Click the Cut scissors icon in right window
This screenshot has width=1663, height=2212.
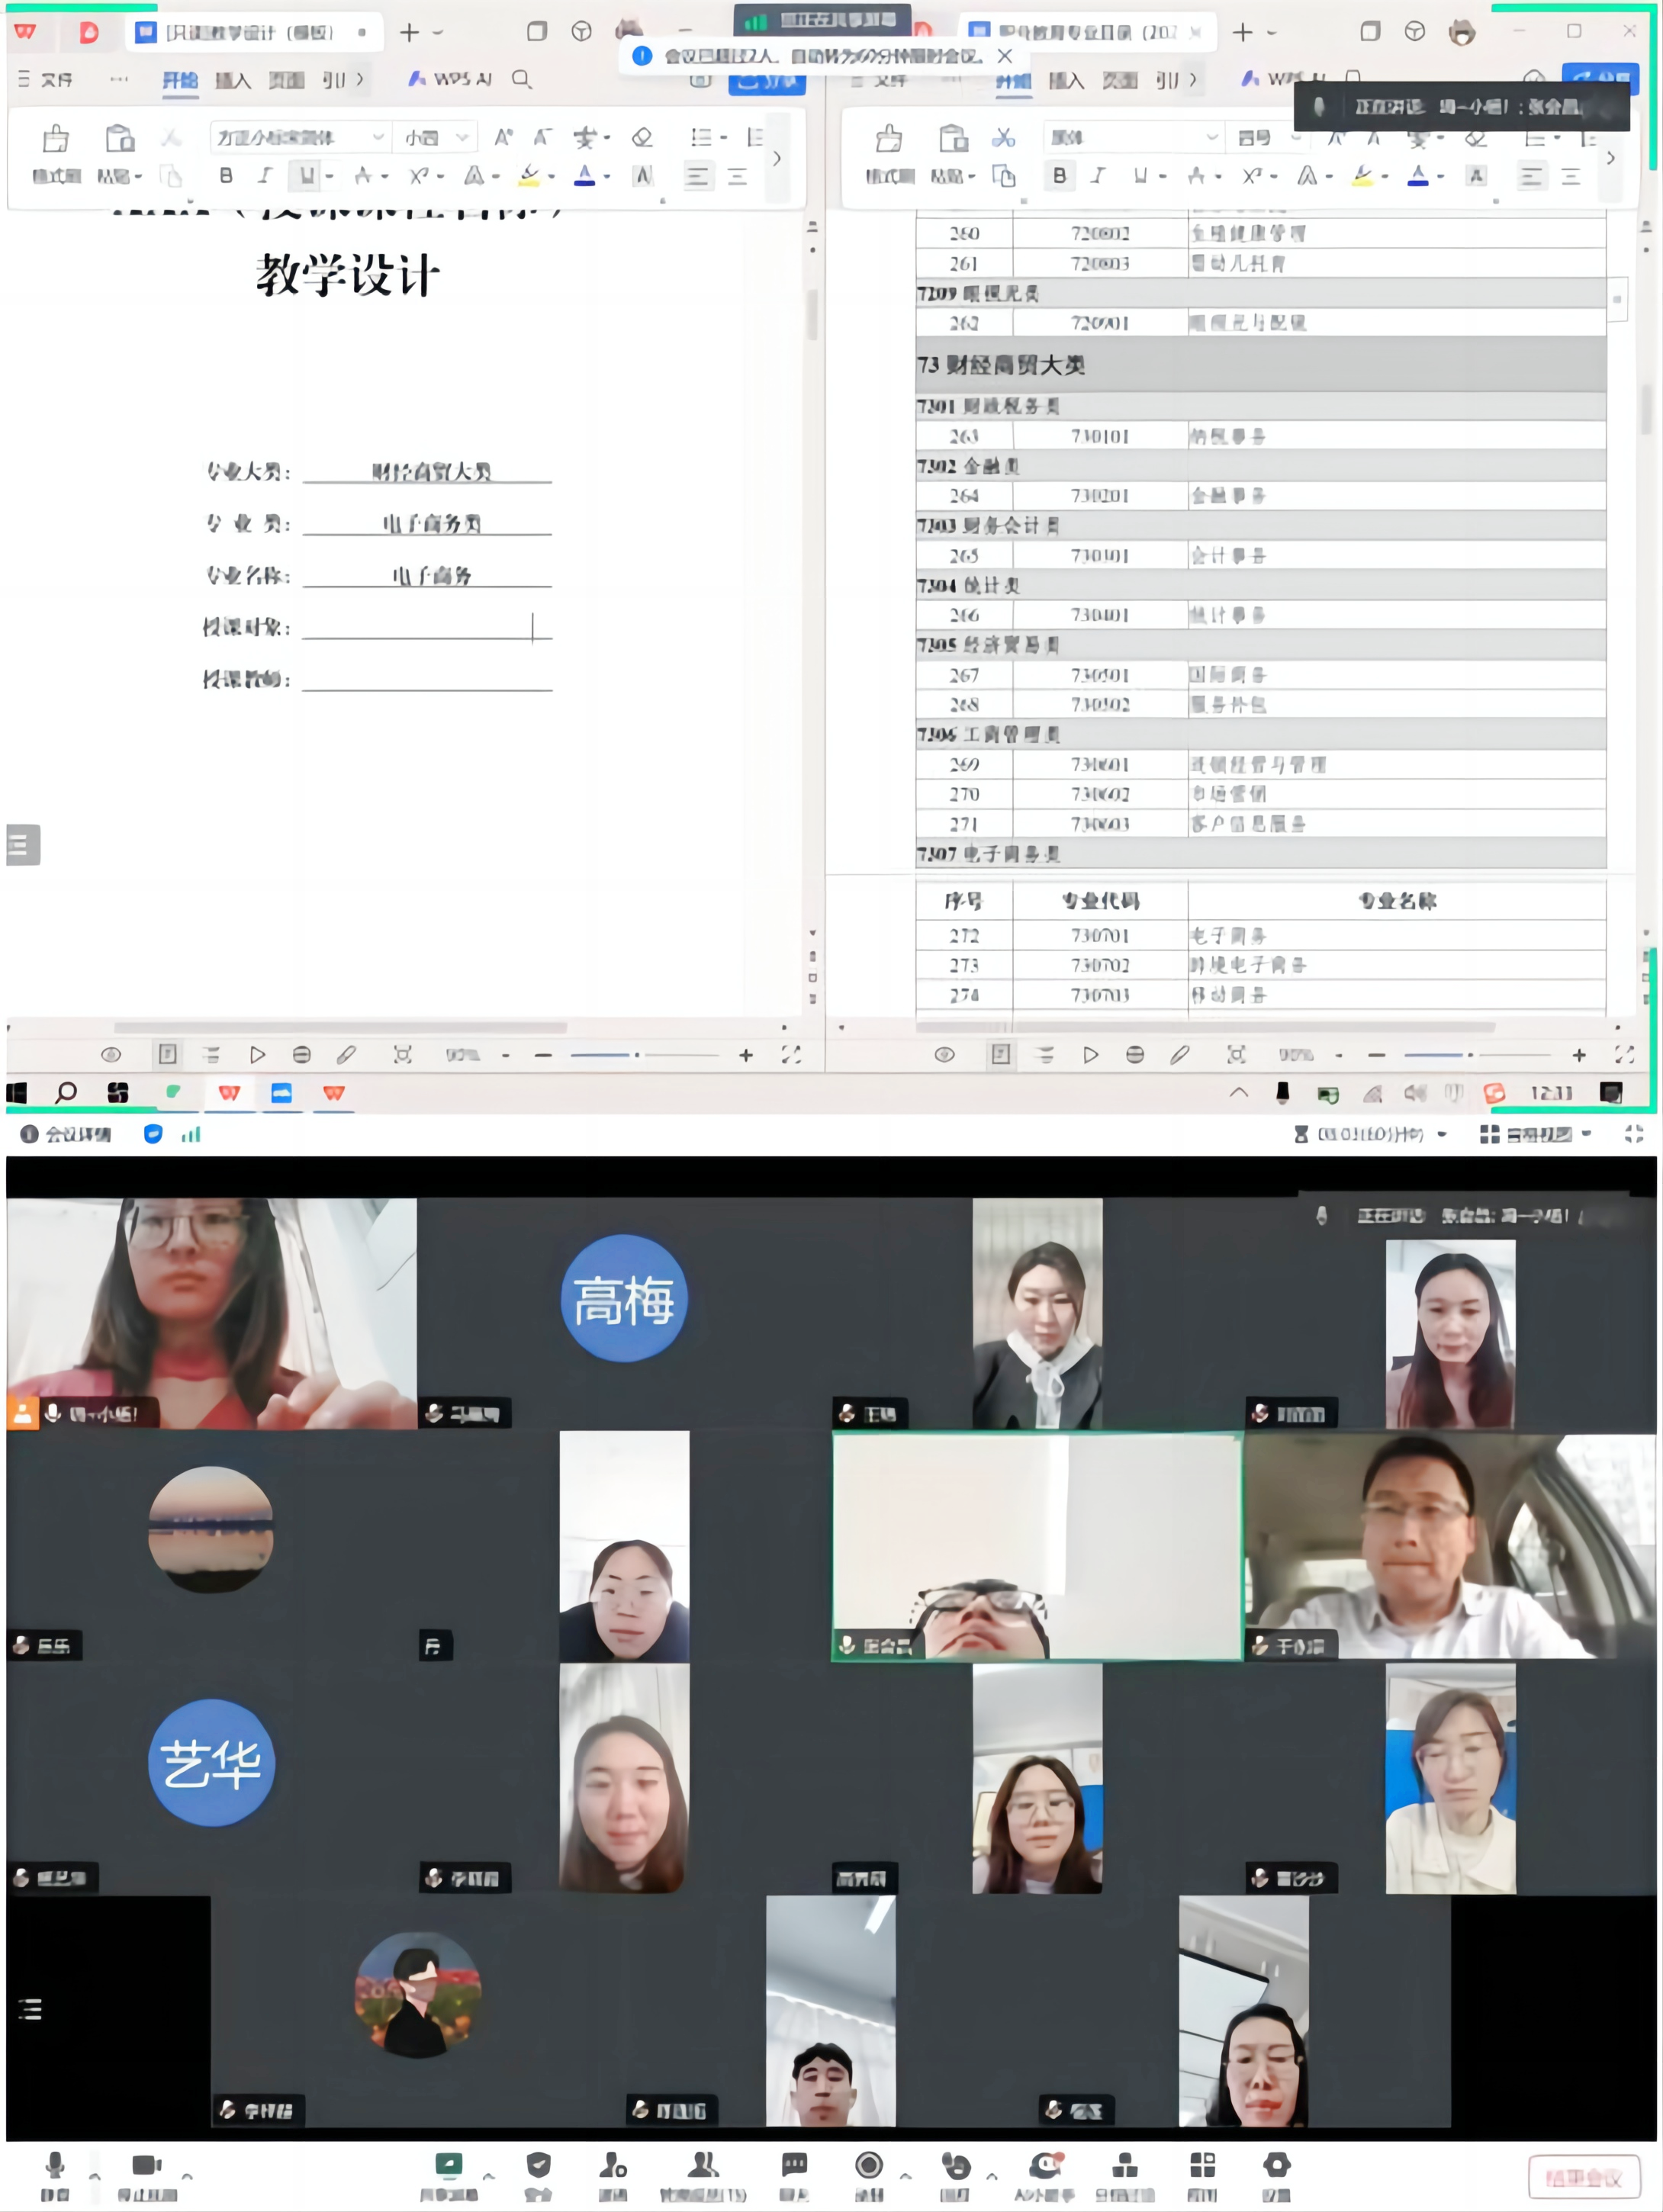point(1003,137)
